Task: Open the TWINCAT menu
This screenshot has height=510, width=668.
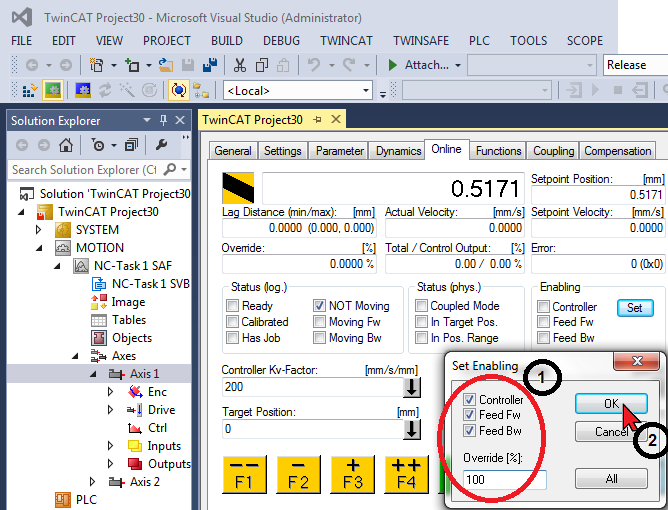Action: point(346,41)
